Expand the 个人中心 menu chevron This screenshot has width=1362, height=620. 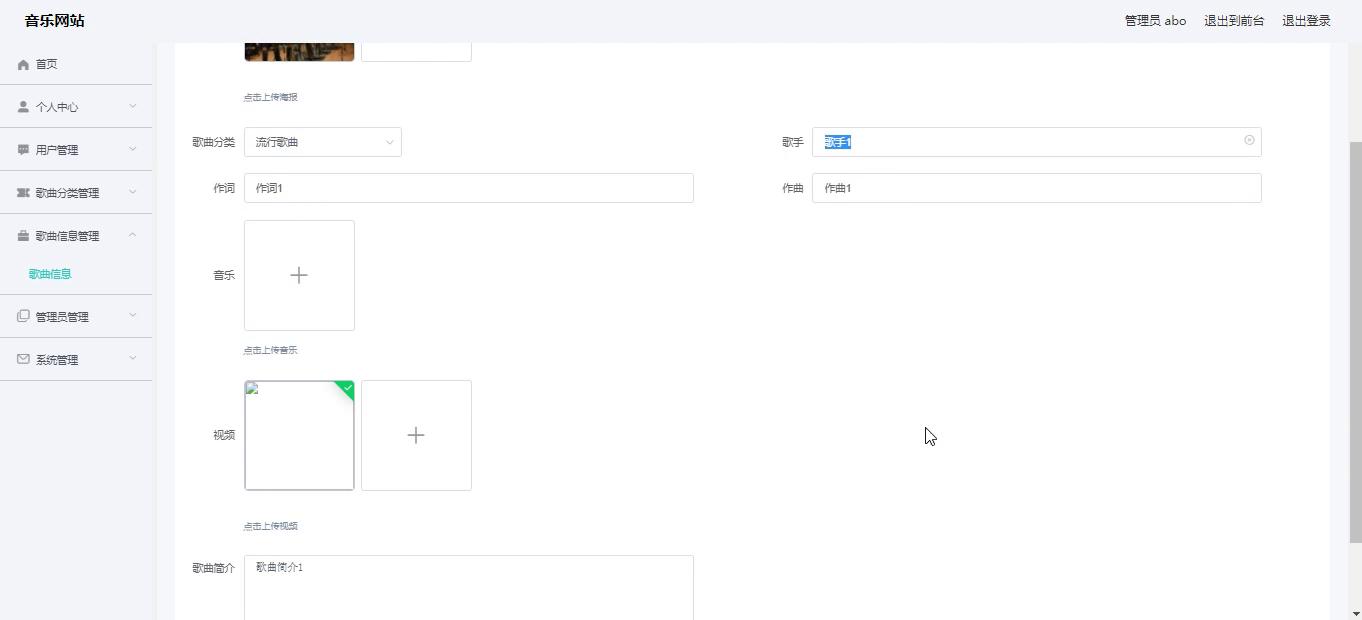coord(133,106)
